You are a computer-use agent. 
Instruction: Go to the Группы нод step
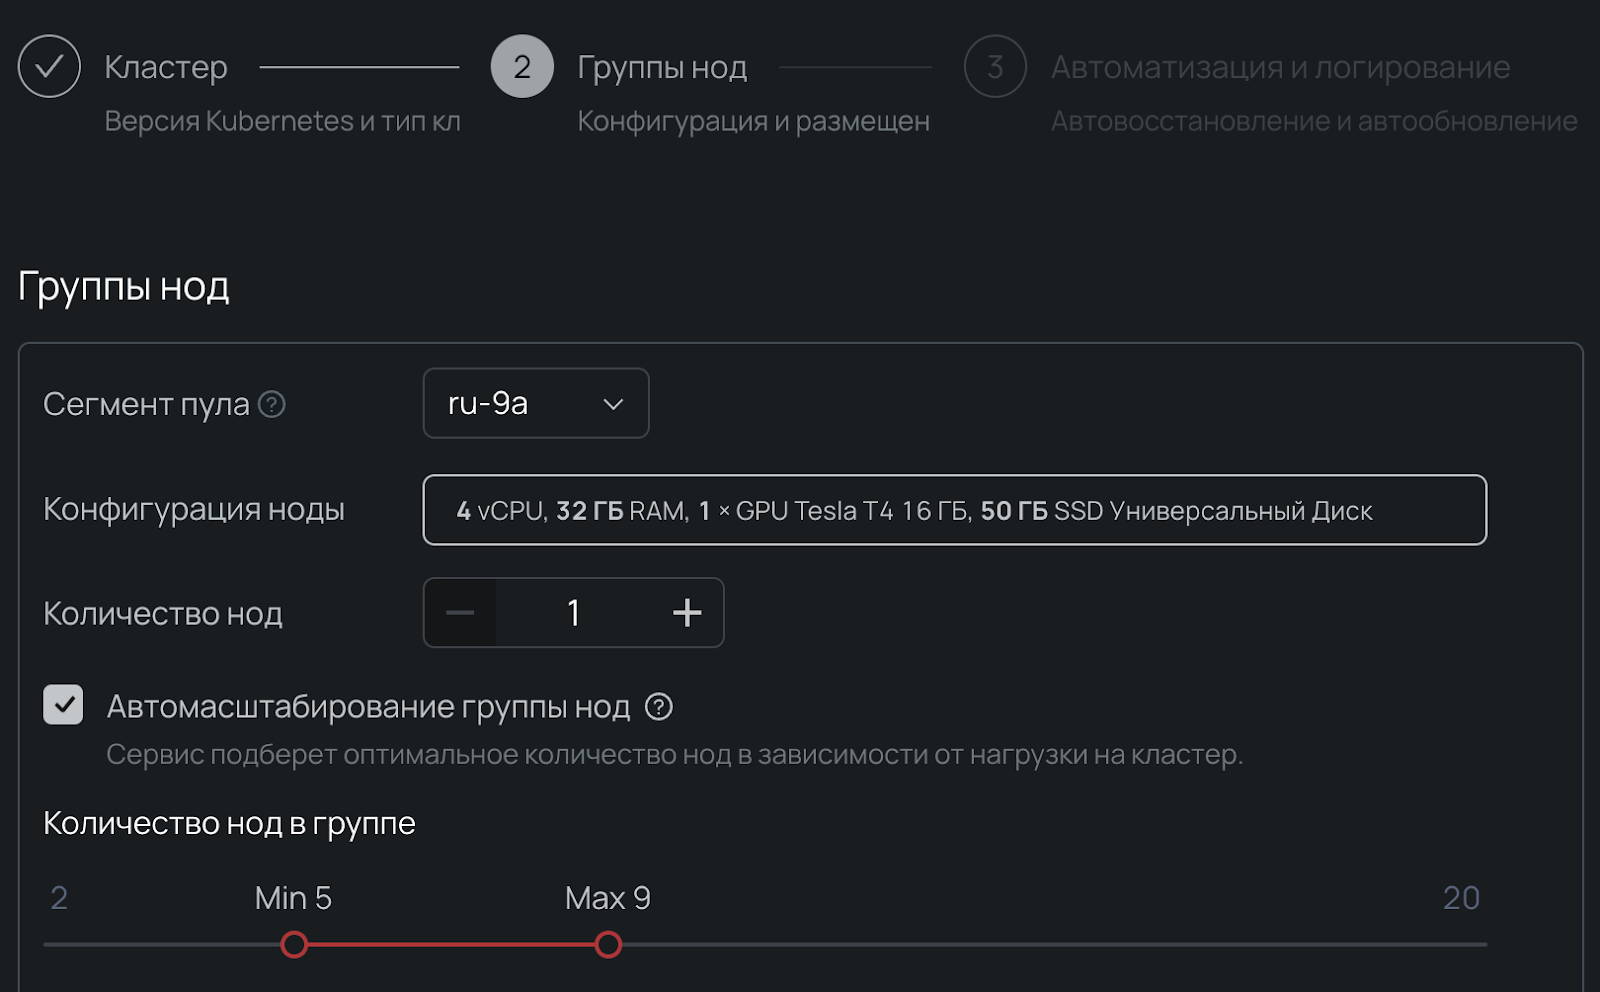pyautogui.click(x=662, y=67)
